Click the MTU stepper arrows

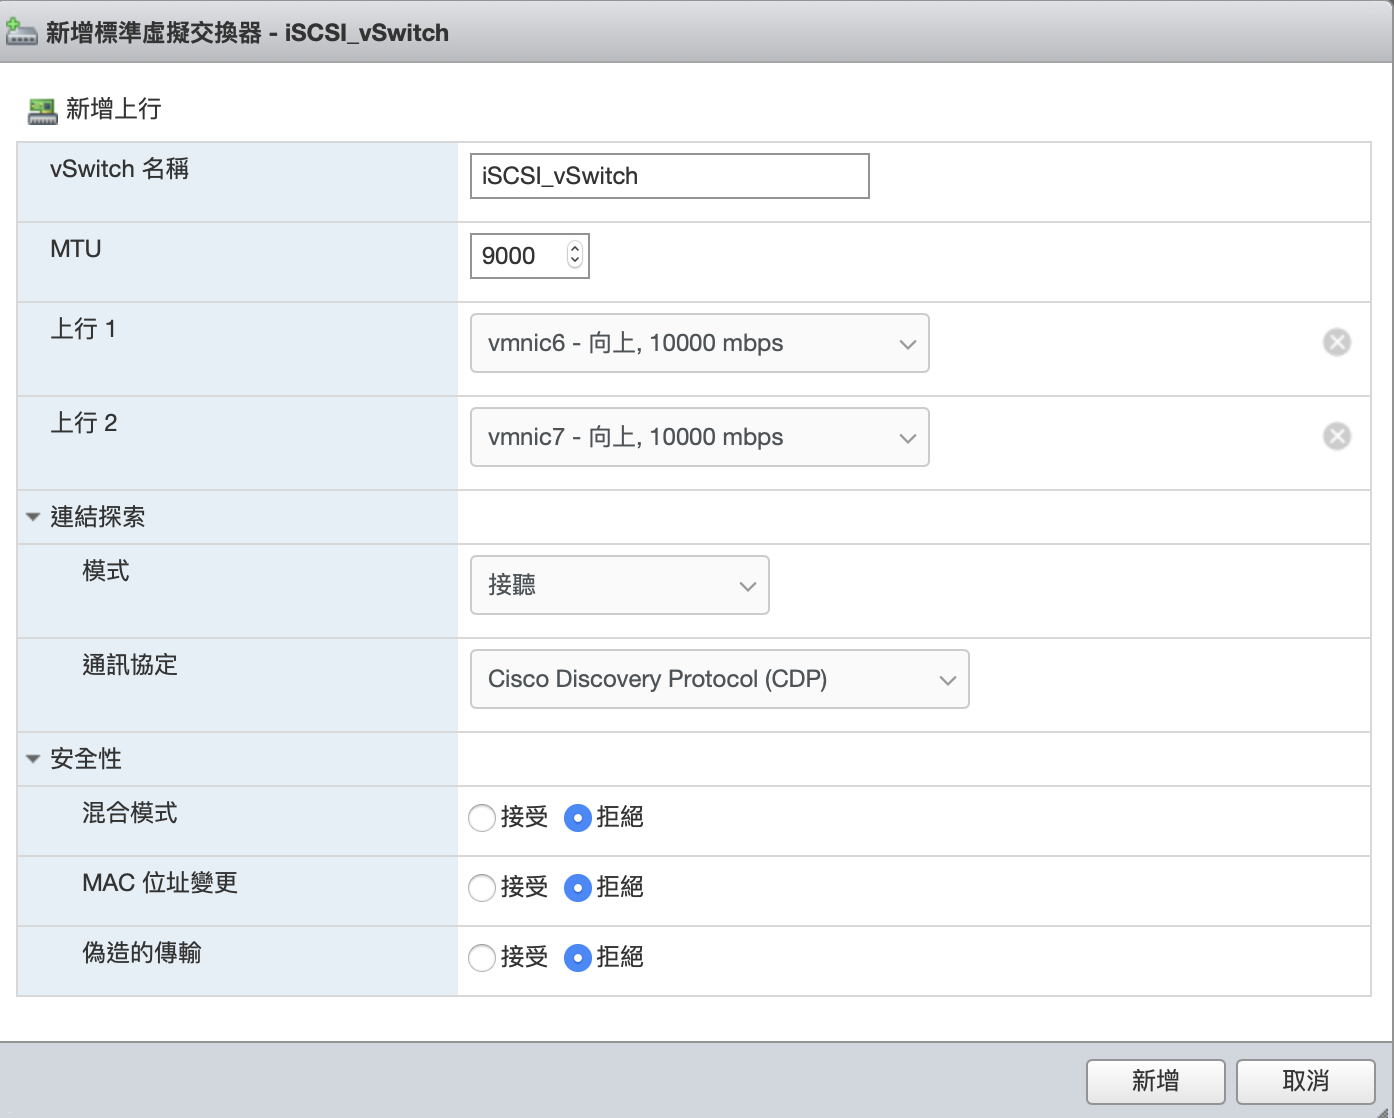pos(574,255)
